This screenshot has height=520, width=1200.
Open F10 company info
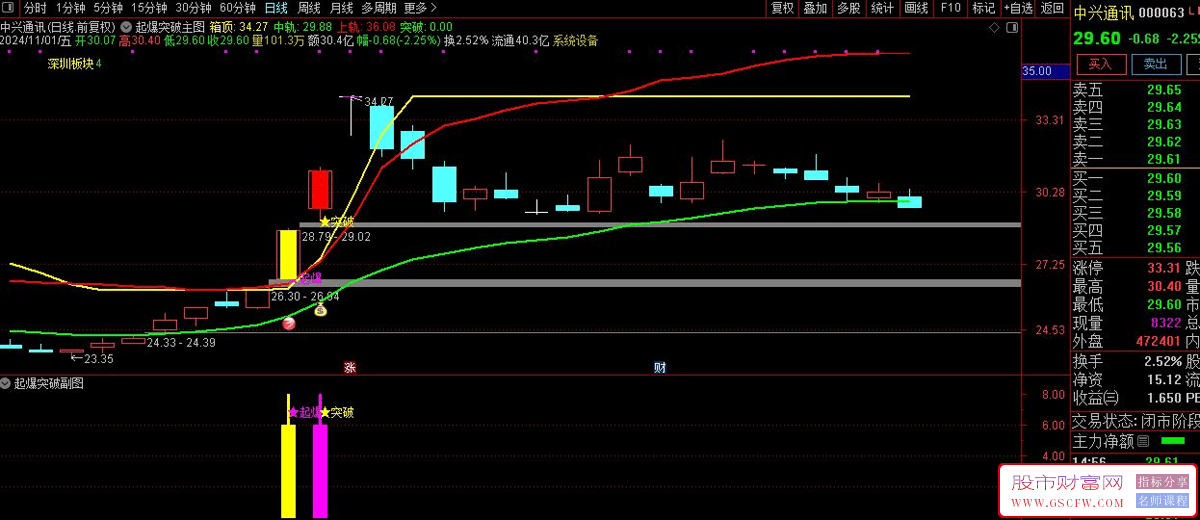[950, 8]
